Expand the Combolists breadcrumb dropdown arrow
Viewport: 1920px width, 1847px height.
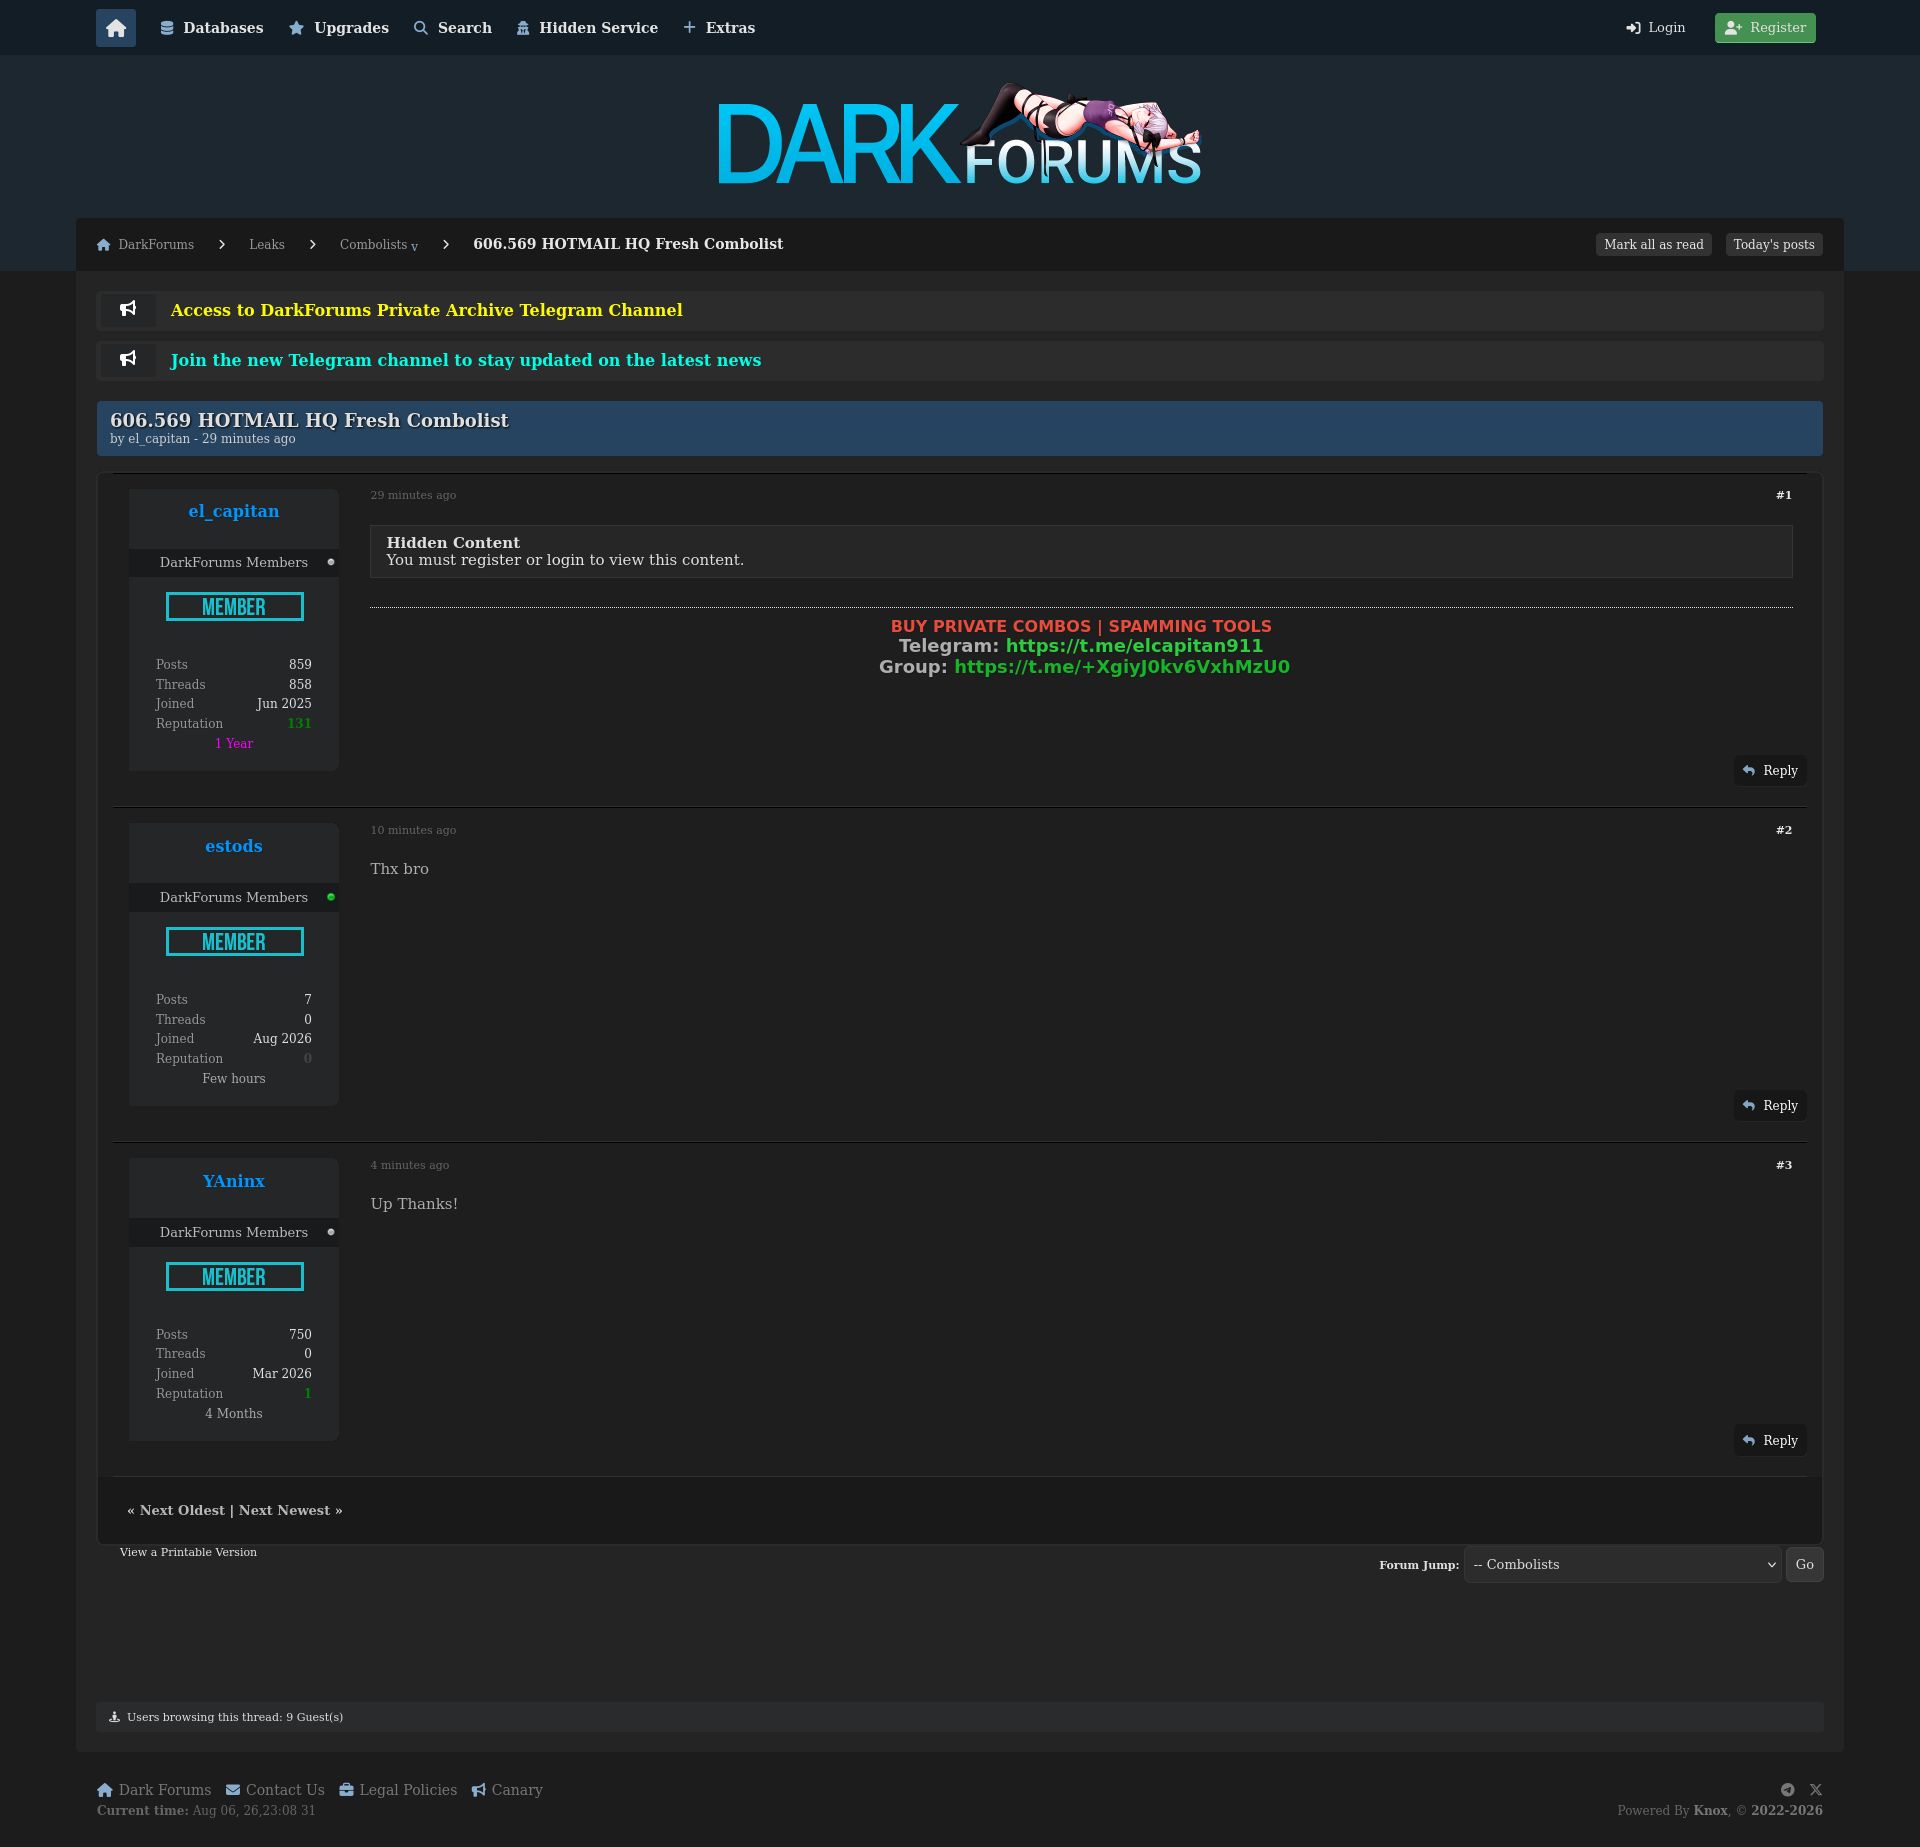415,247
